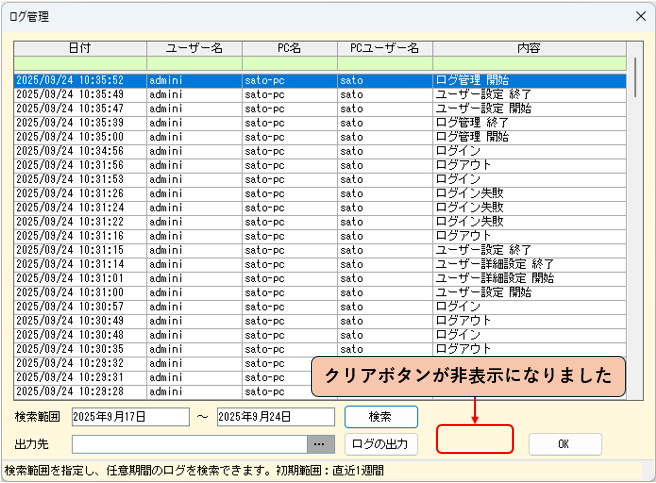Screen dimensions: 656x483
Task: Click the PCユーザー名 column header
Action: (x=384, y=48)
